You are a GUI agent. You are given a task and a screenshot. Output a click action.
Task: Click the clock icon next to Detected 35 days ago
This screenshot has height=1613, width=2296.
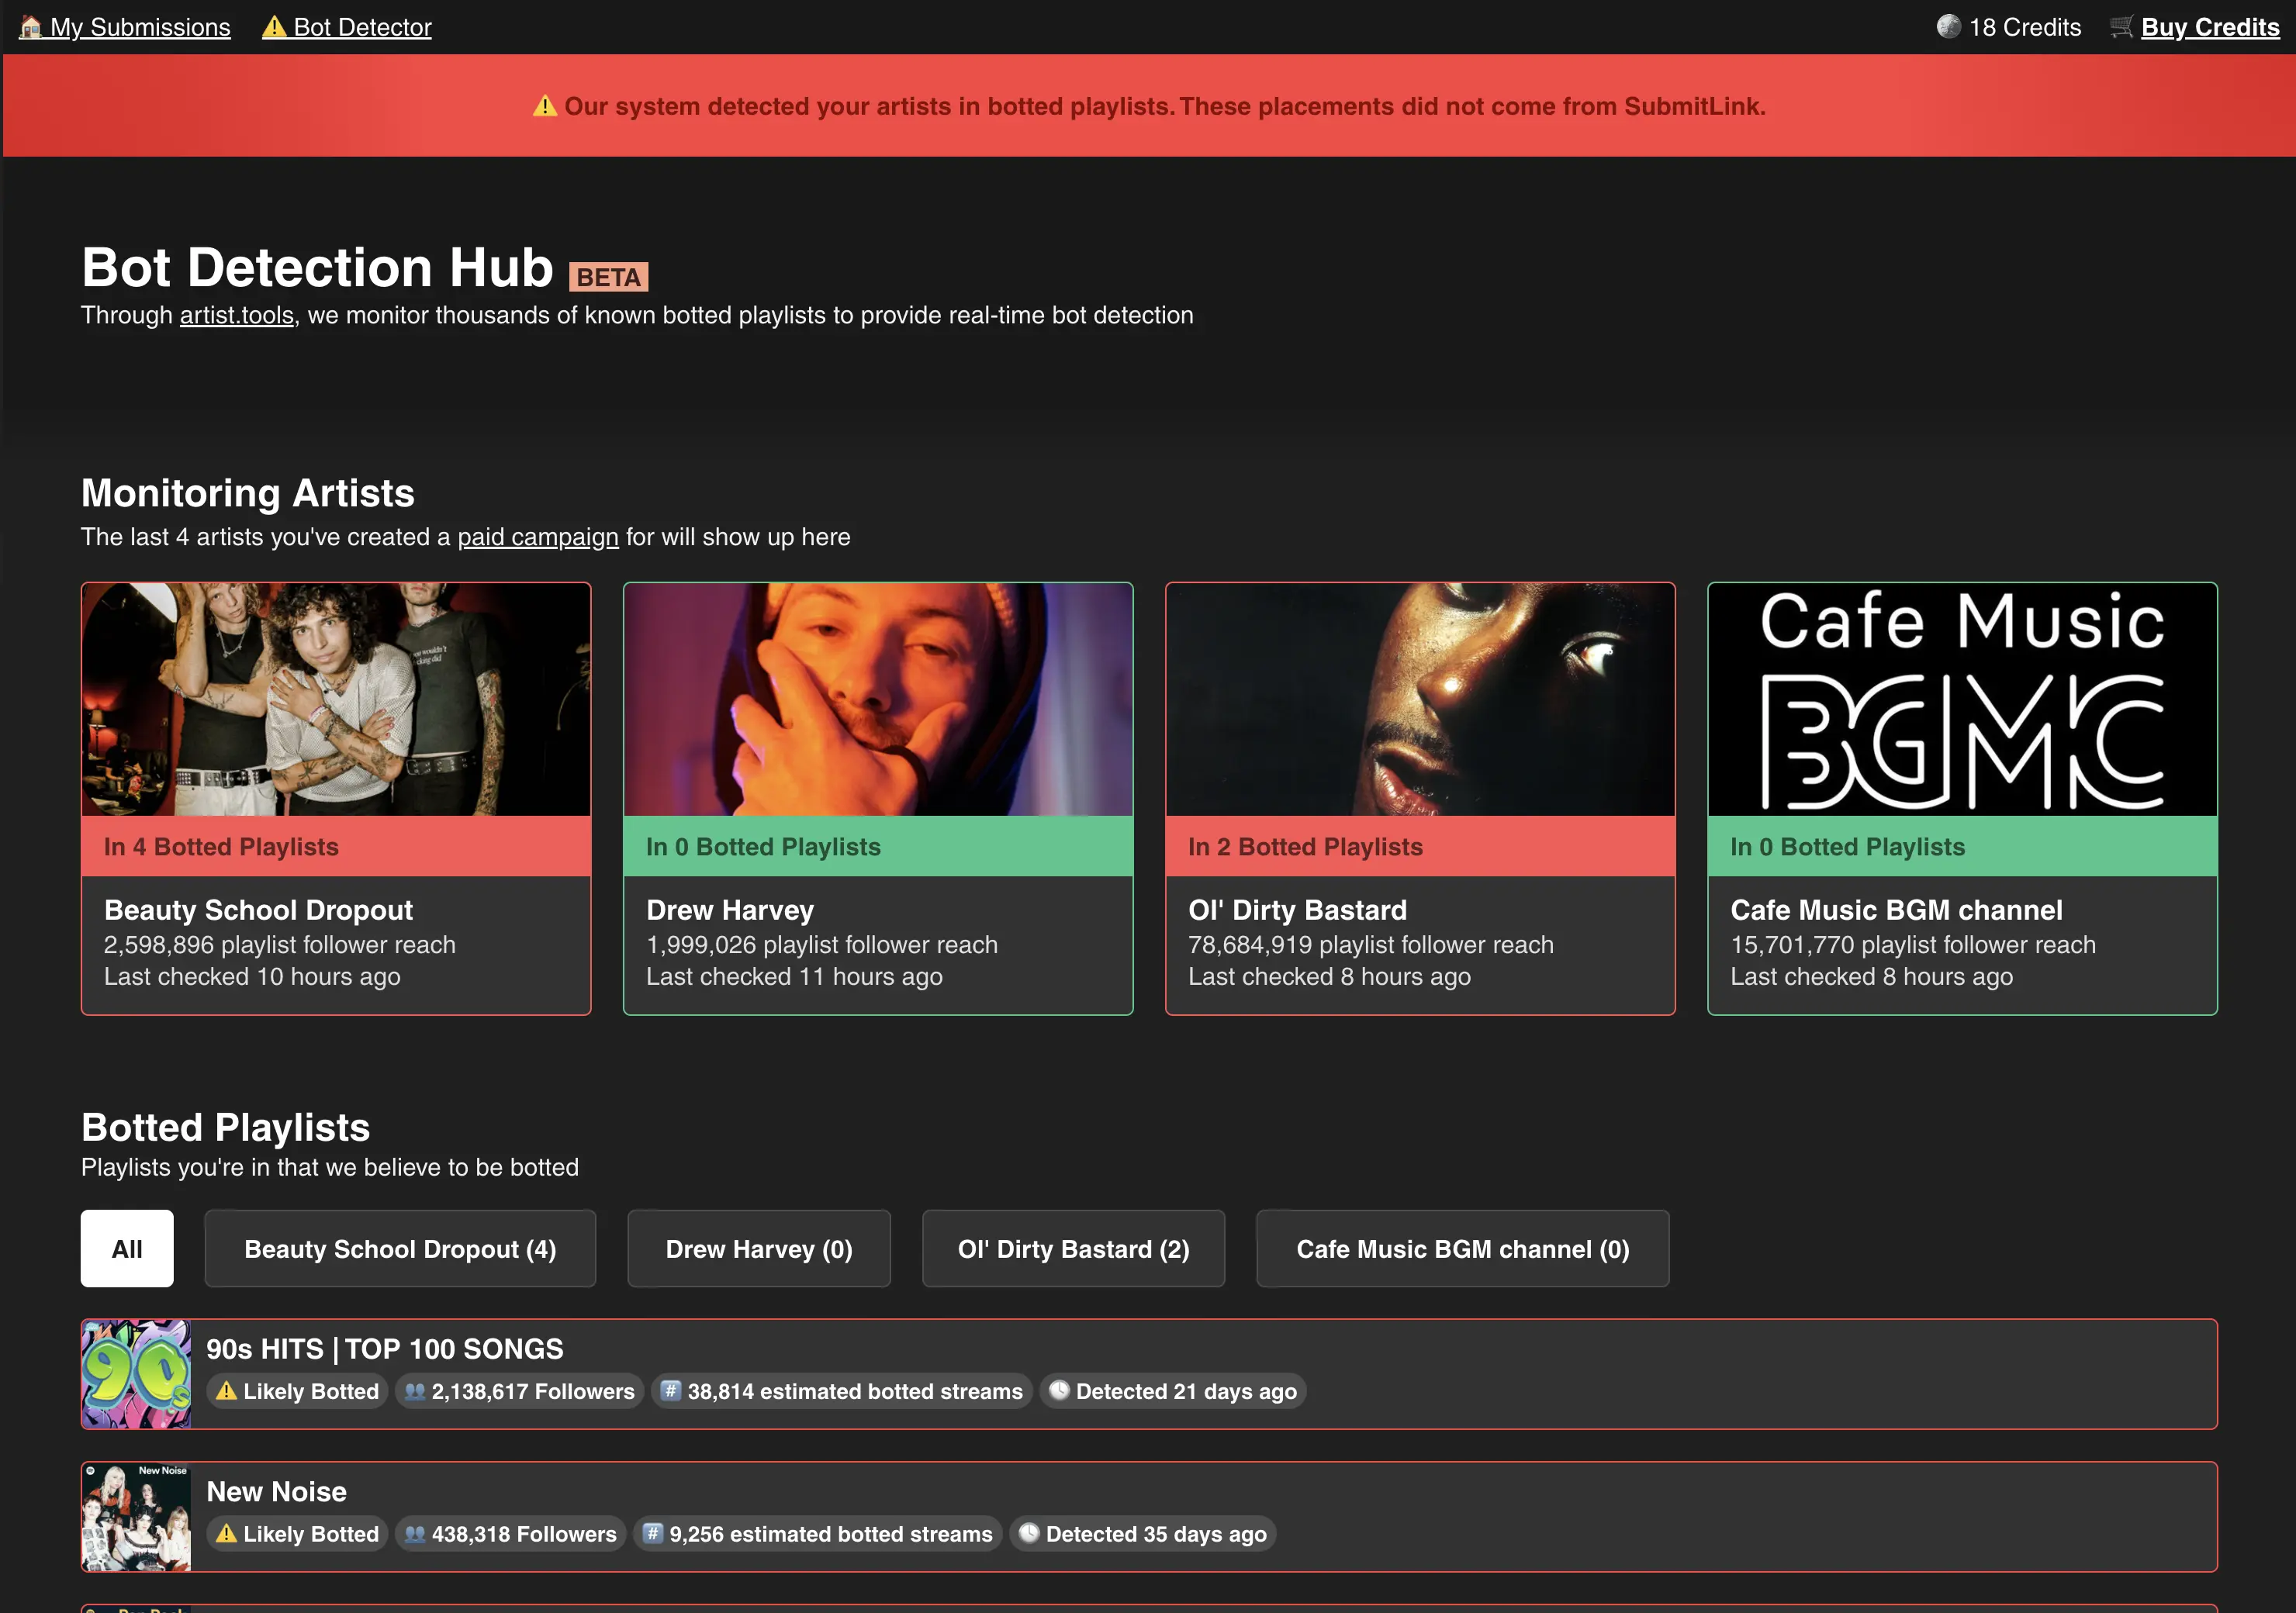(x=1029, y=1533)
